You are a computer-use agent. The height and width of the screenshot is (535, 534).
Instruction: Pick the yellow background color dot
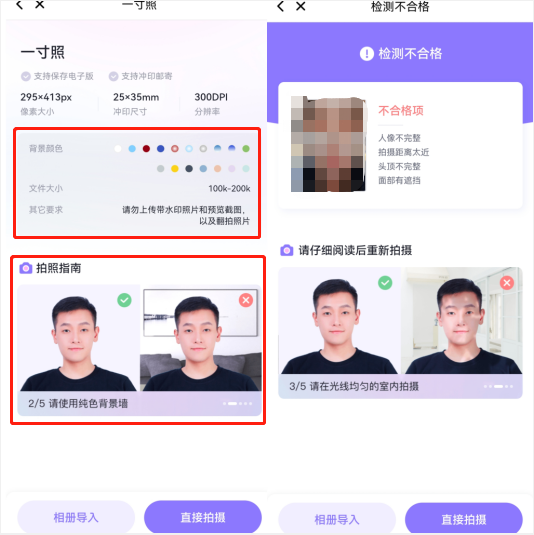[x=175, y=169]
